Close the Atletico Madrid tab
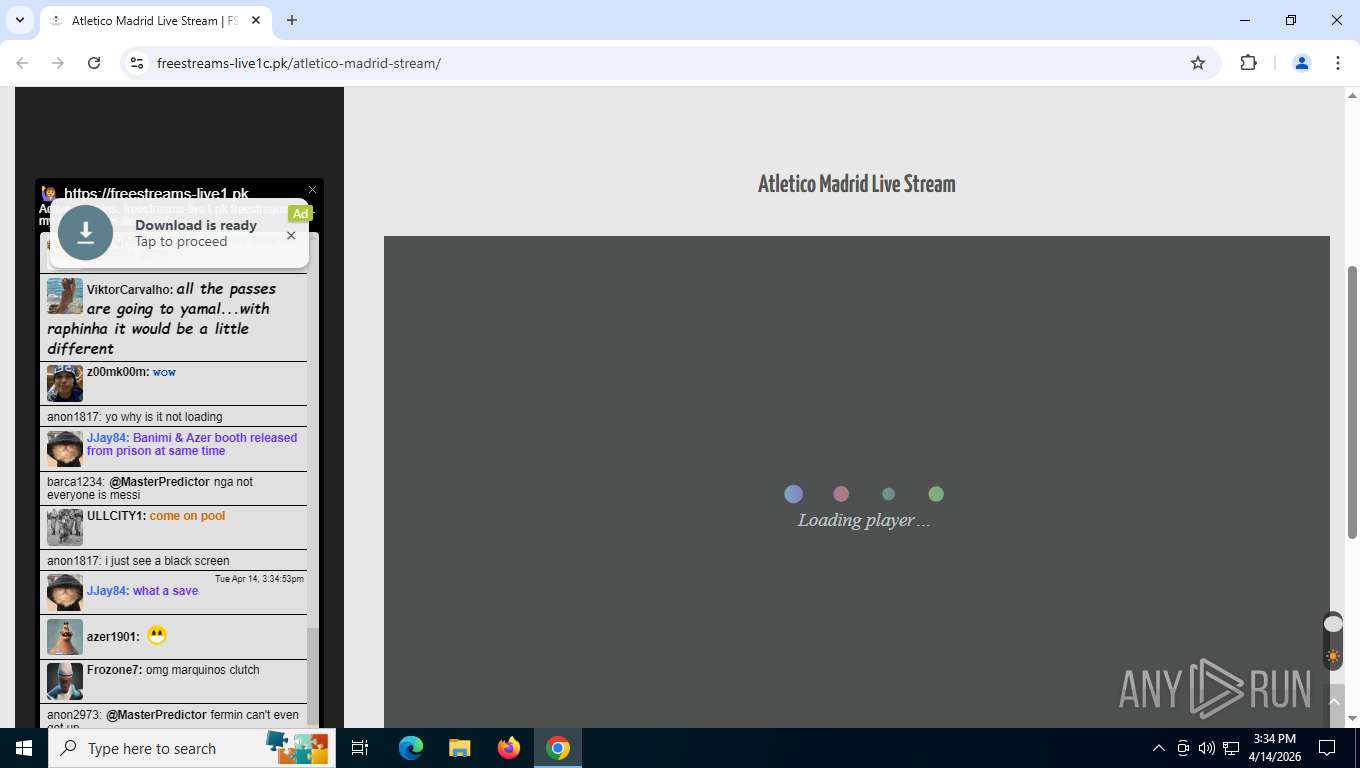Viewport: 1360px width, 768px height. 256,20
